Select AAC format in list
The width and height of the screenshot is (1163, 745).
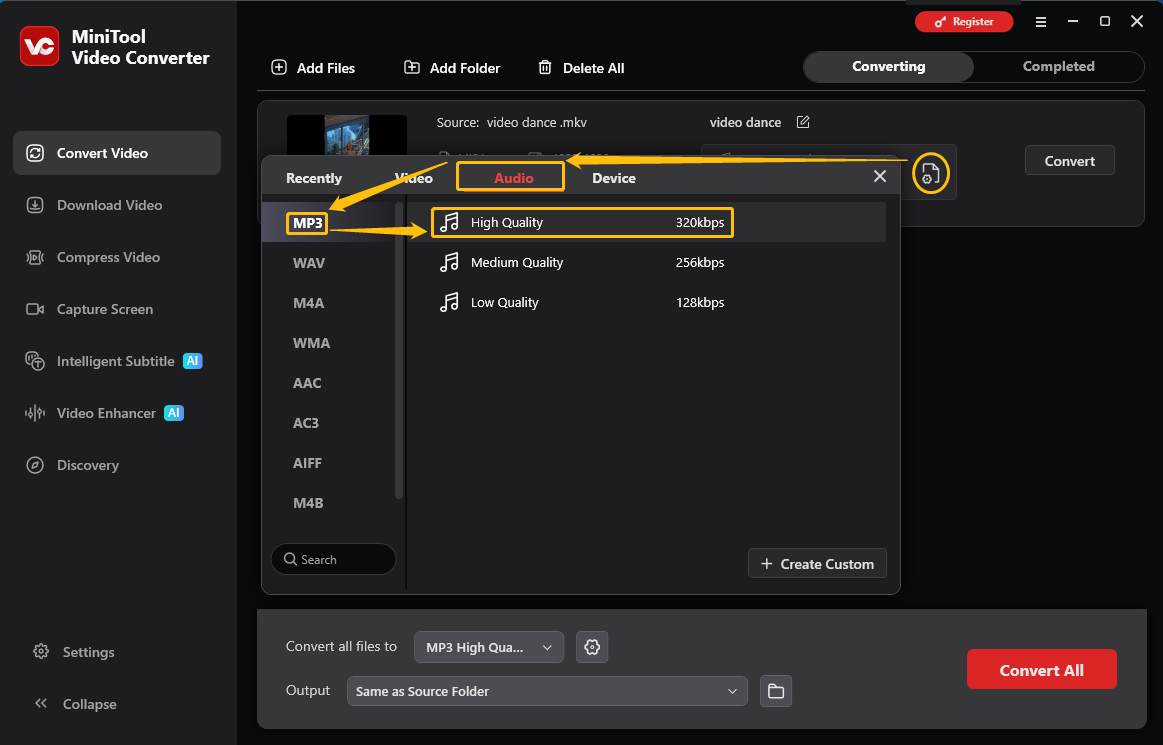pos(307,383)
